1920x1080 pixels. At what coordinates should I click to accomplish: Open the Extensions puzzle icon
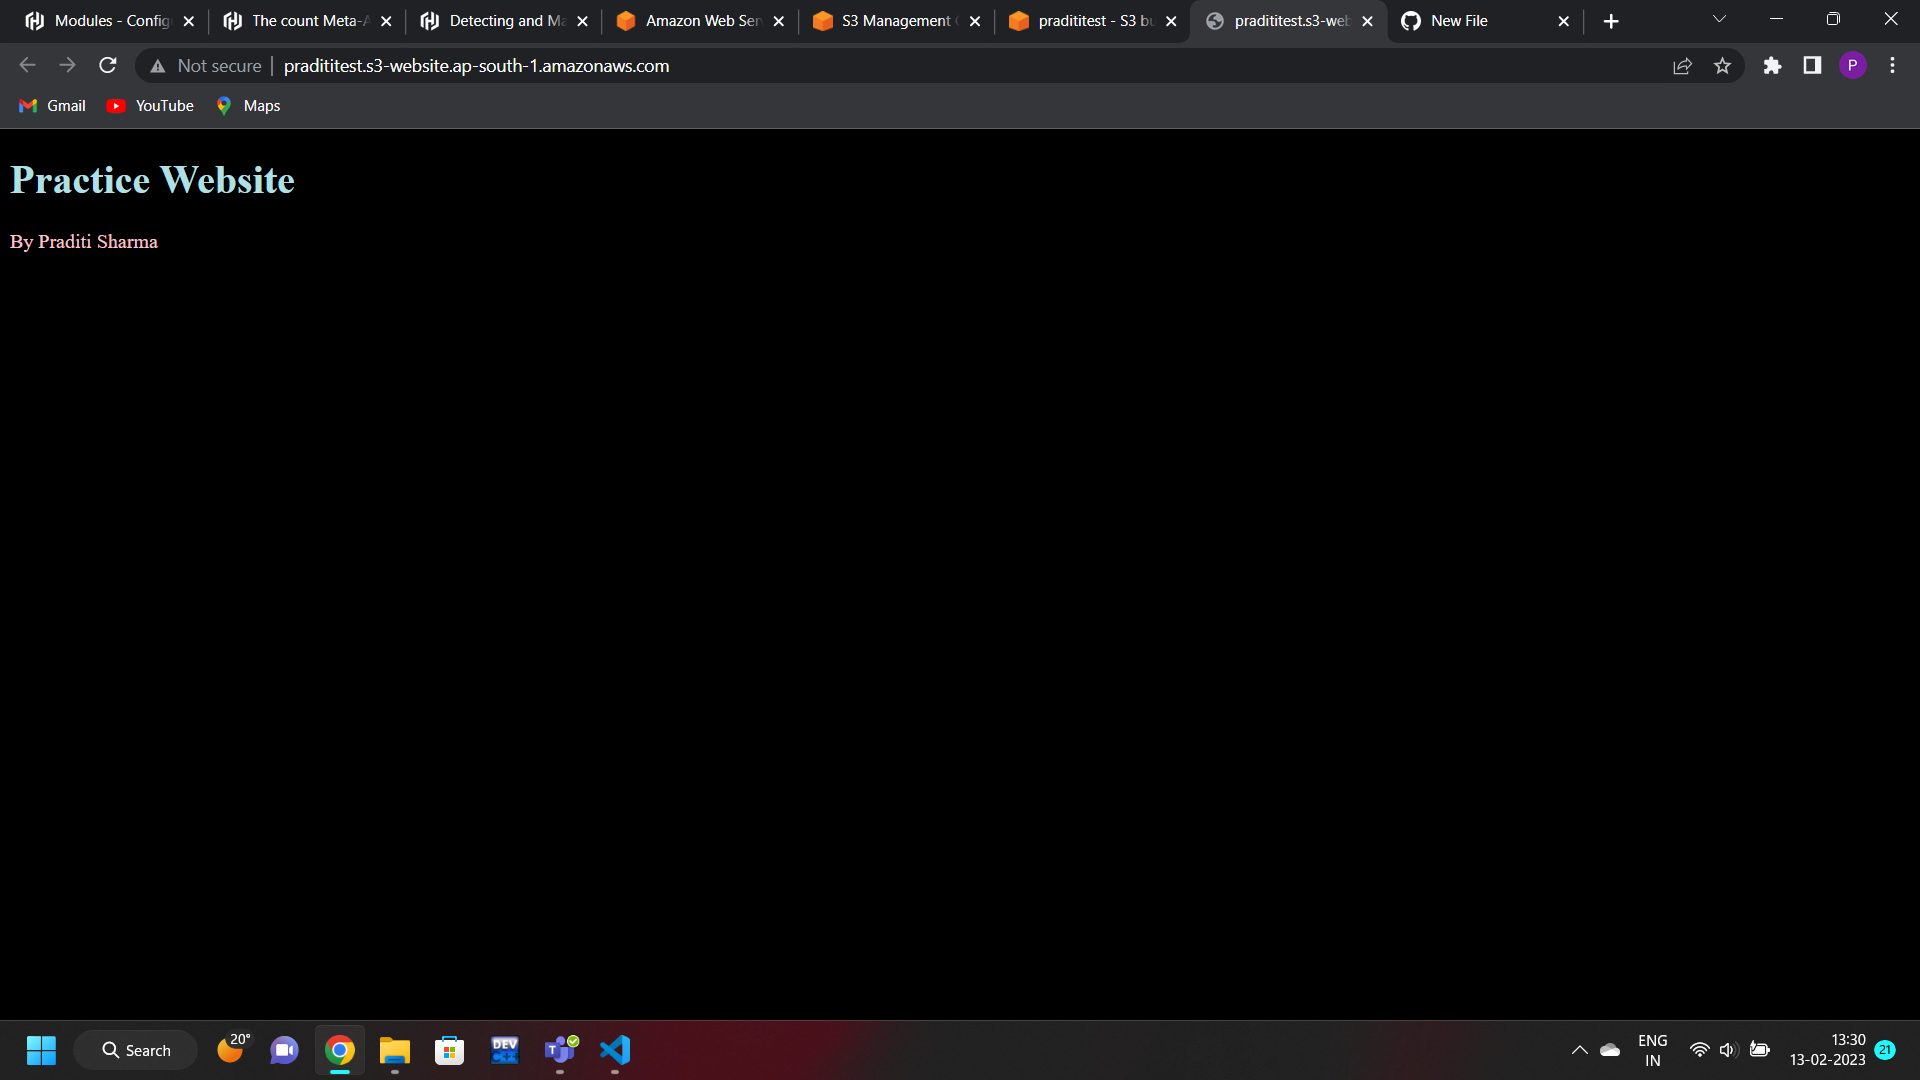(x=1772, y=66)
